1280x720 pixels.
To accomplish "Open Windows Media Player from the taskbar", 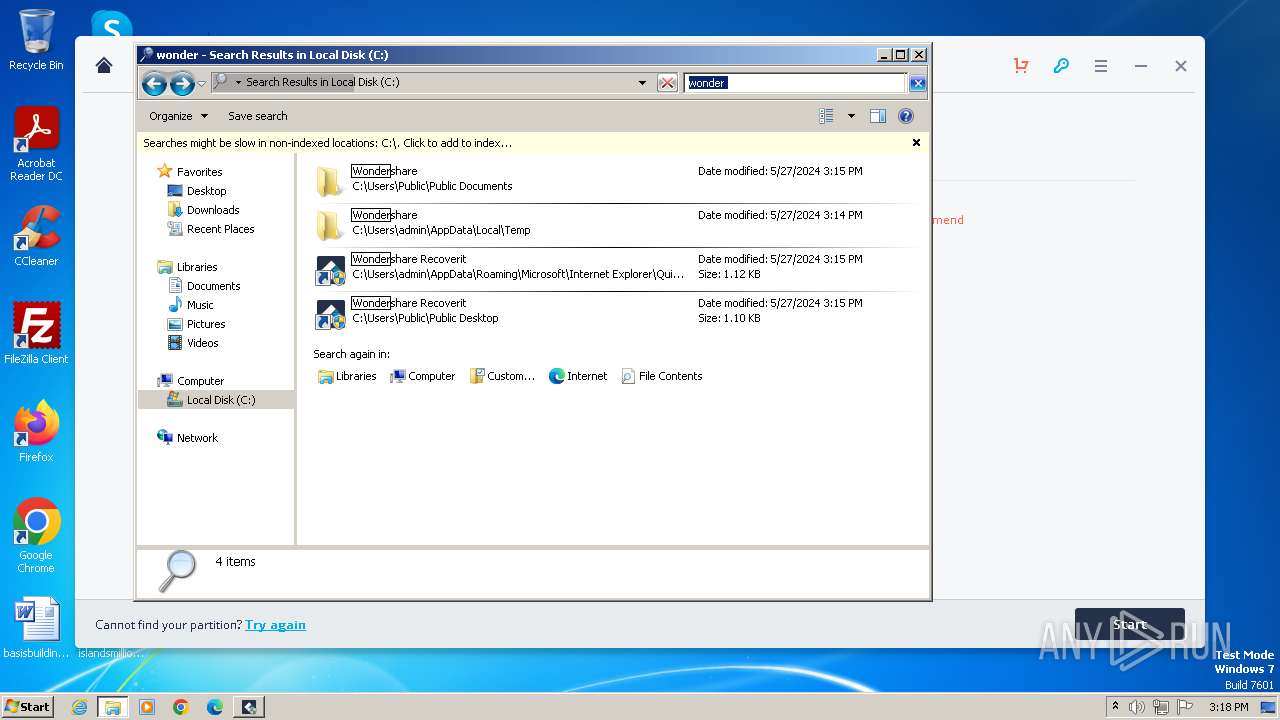I will coord(147,707).
